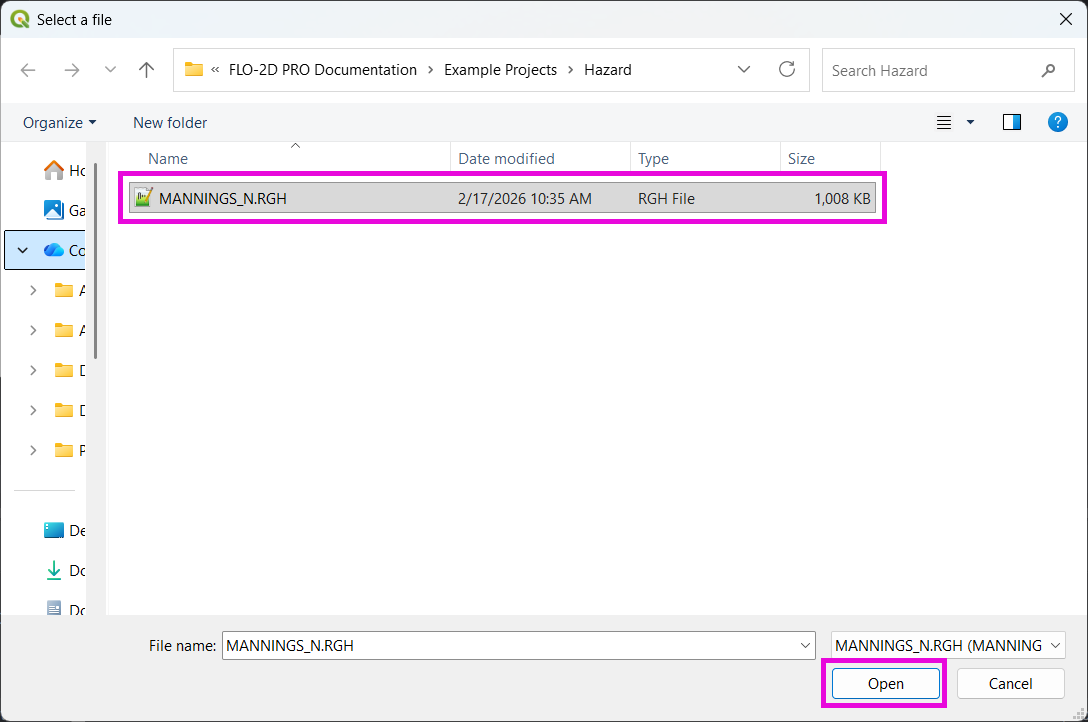
Task: Expand the File name history dropdown
Action: (806, 646)
